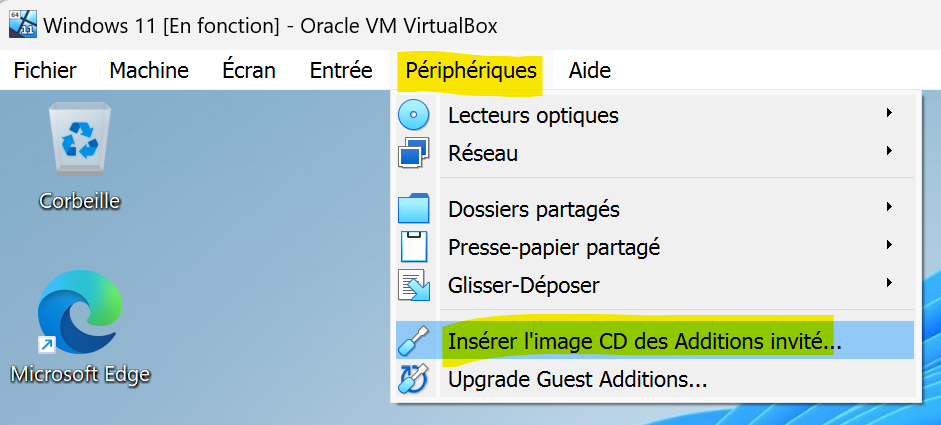
Task: Expand the Glisser-Déposer submenu arrow
Action: coord(889,282)
